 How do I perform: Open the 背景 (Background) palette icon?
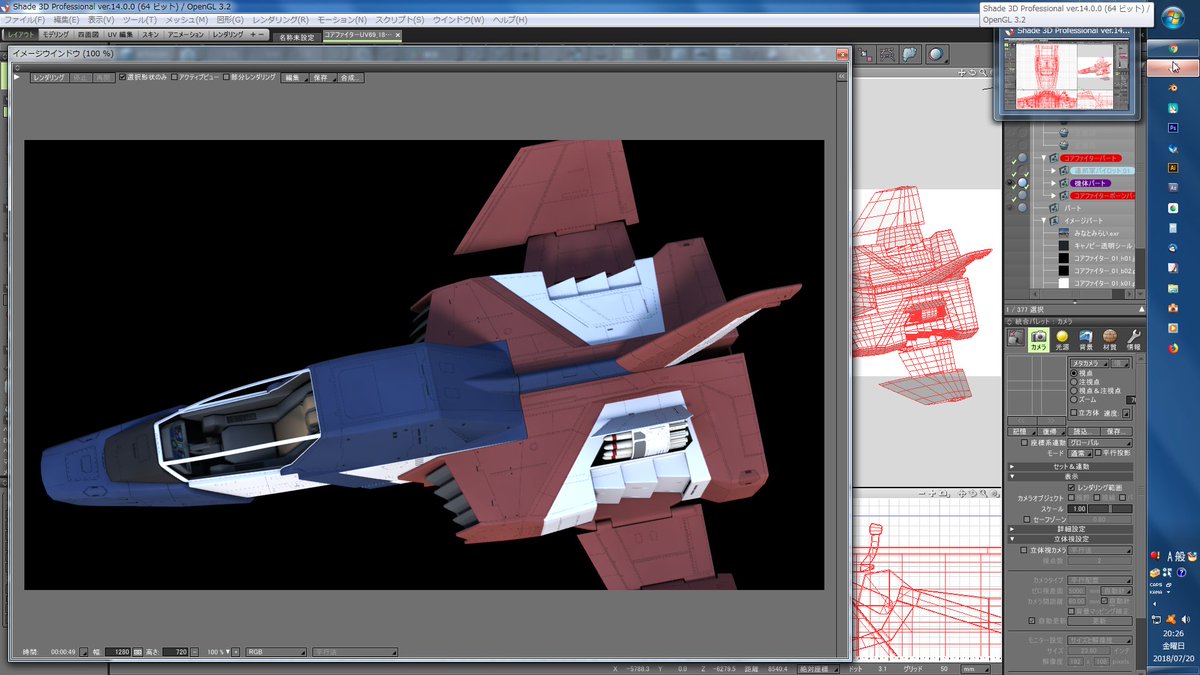pyautogui.click(x=1086, y=341)
